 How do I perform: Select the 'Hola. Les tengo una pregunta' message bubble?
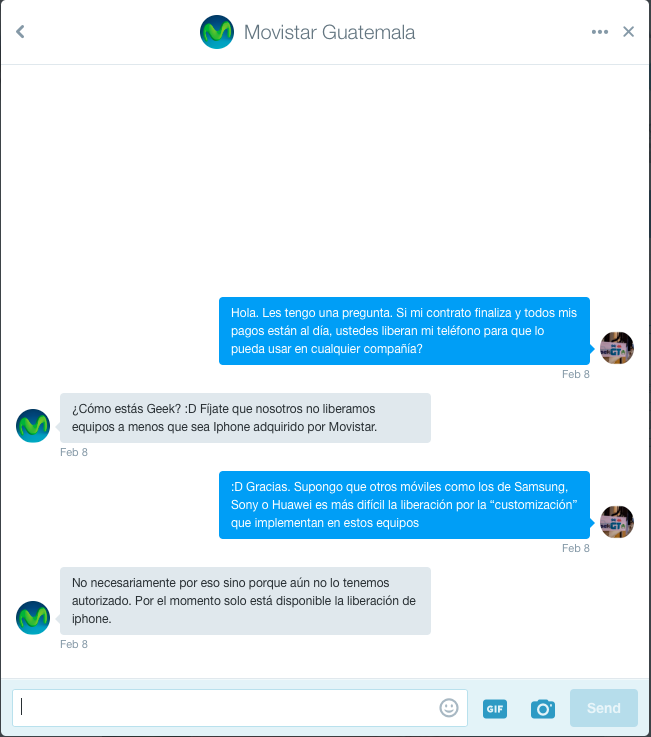pyautogui.click(x=404, y=331)
